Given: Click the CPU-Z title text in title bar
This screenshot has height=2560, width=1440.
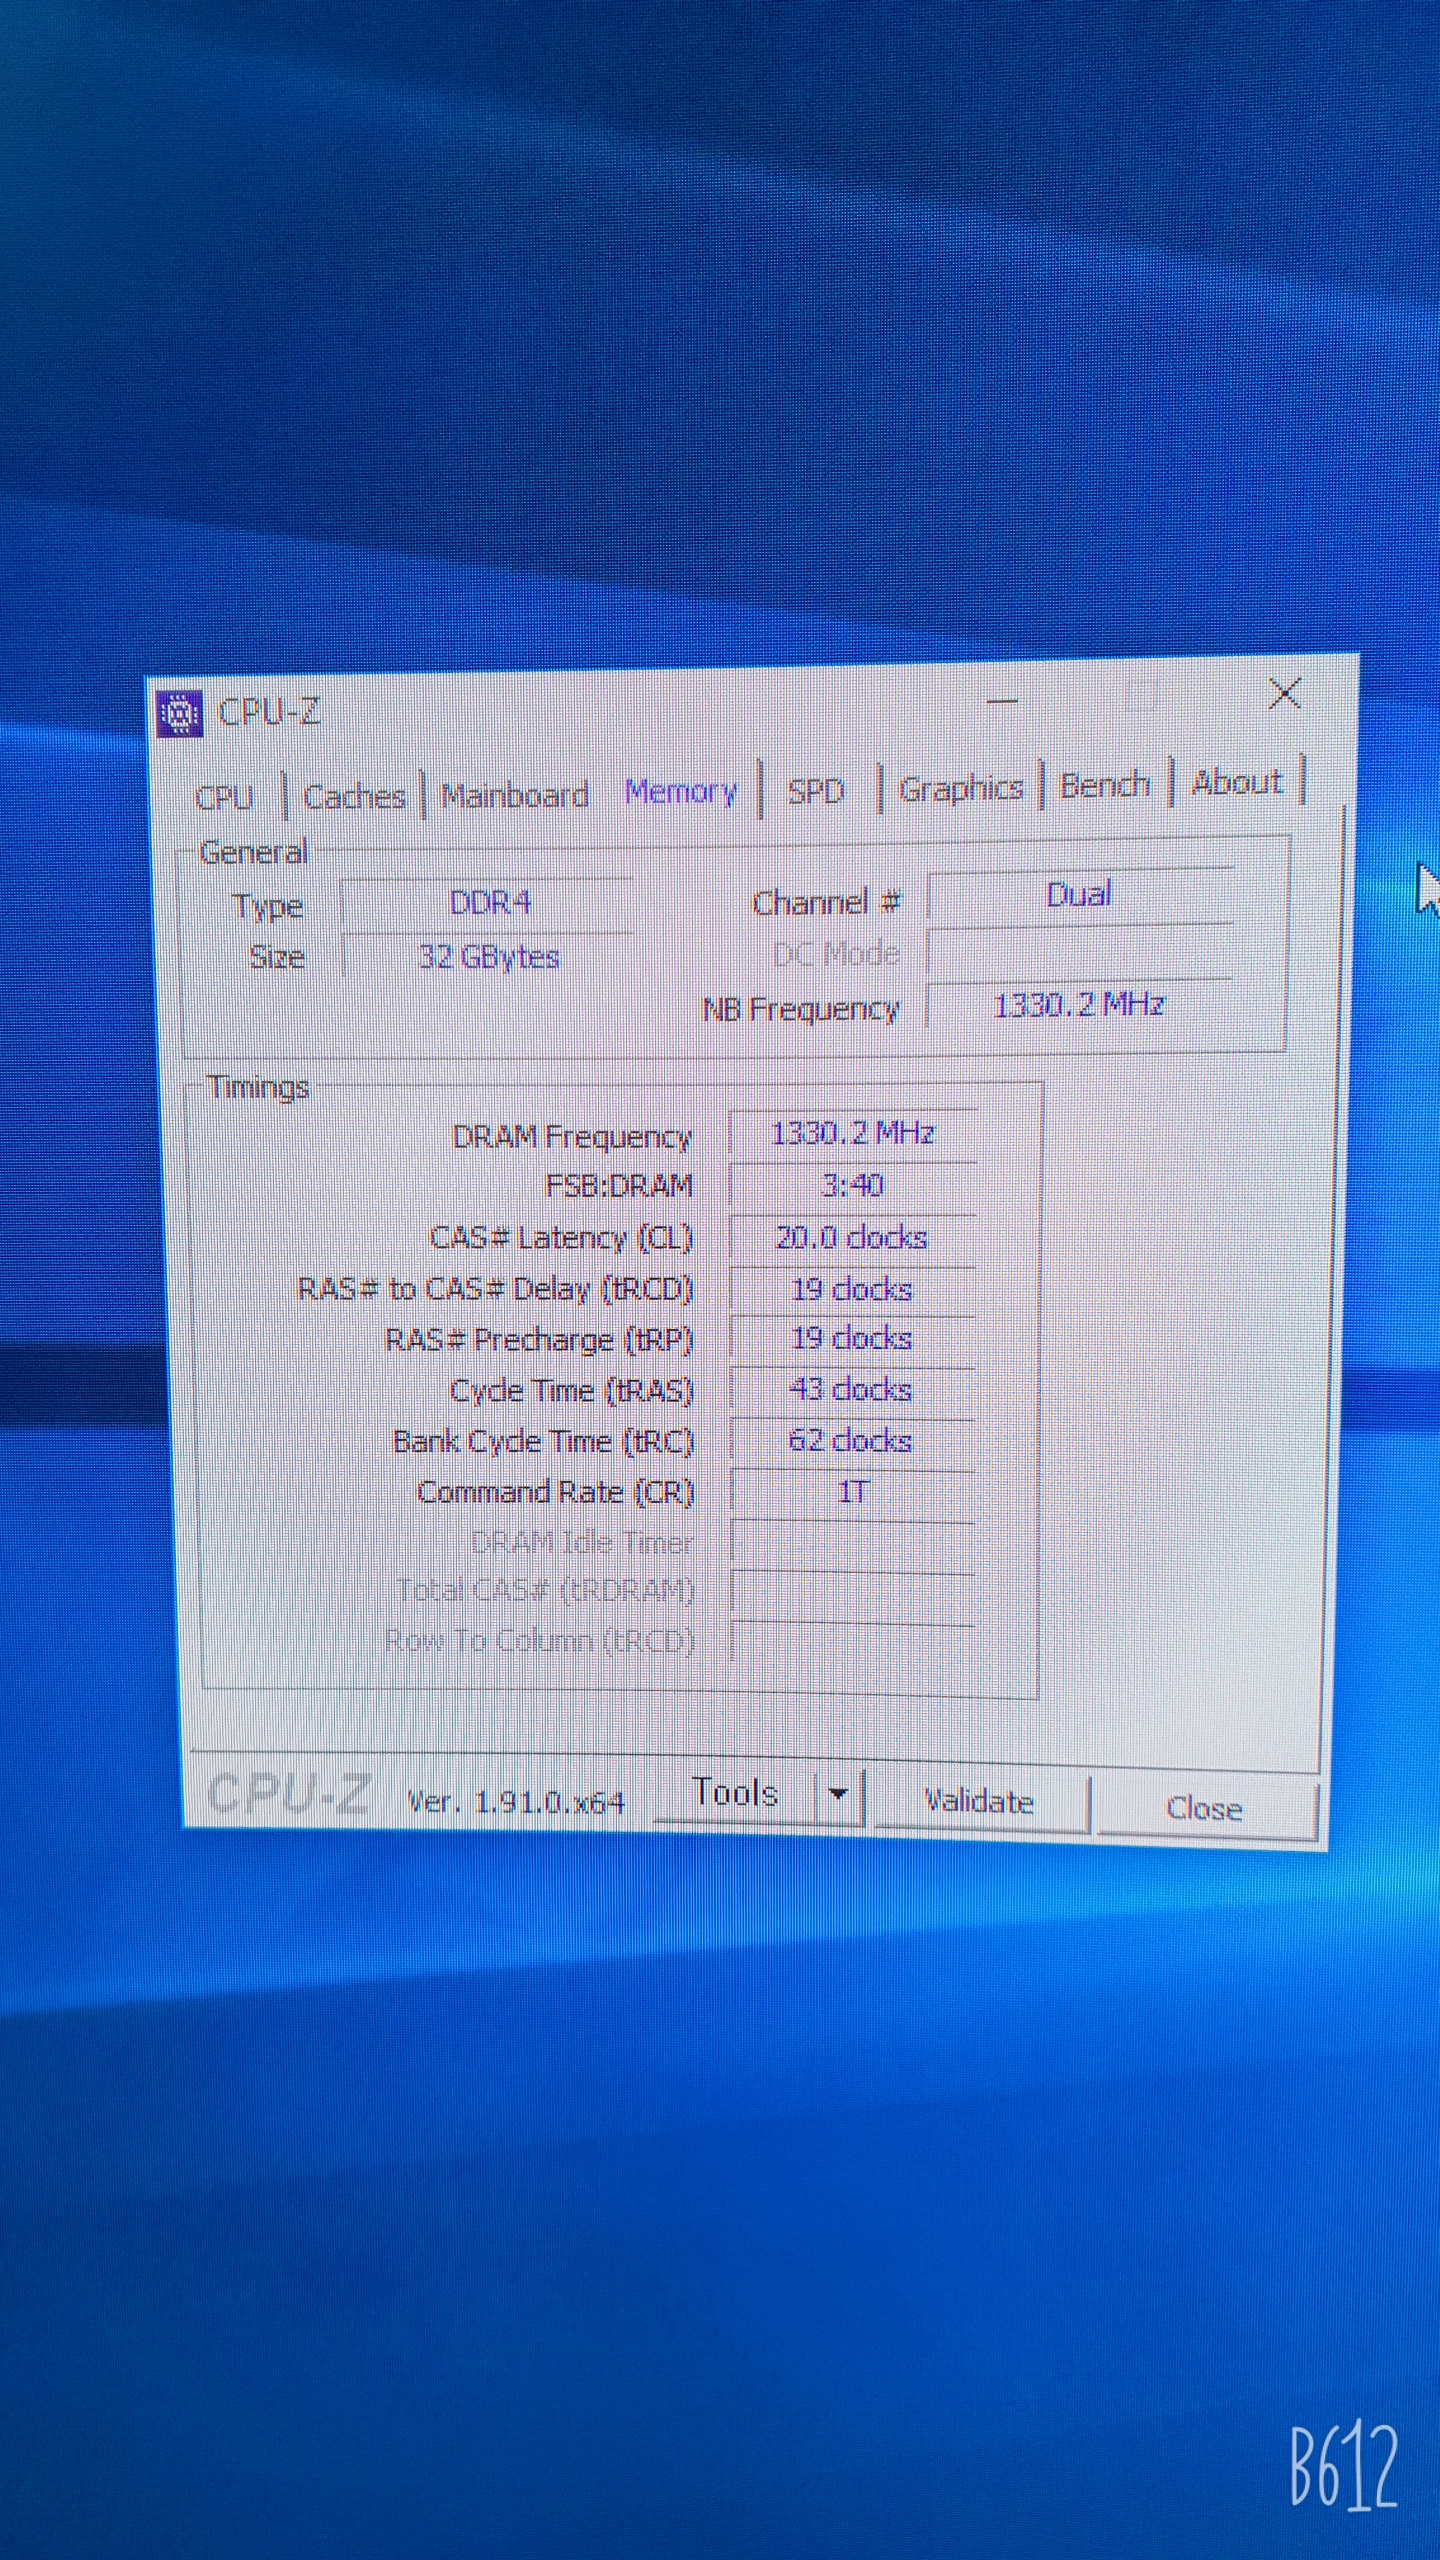Looking at the screenshot, I should point(268,712).
